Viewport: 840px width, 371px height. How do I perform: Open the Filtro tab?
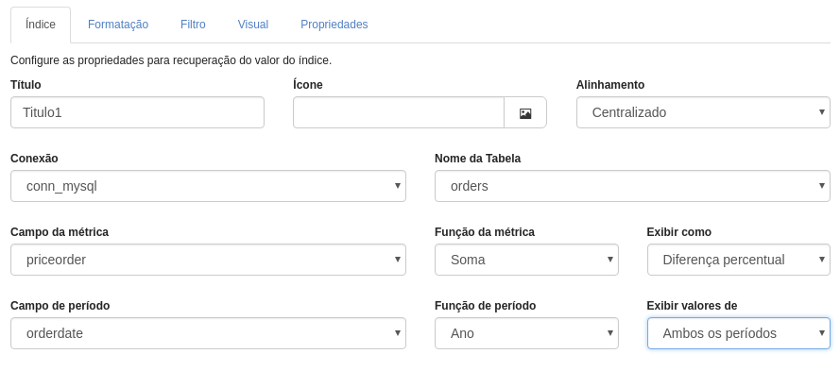coord(193,25)
